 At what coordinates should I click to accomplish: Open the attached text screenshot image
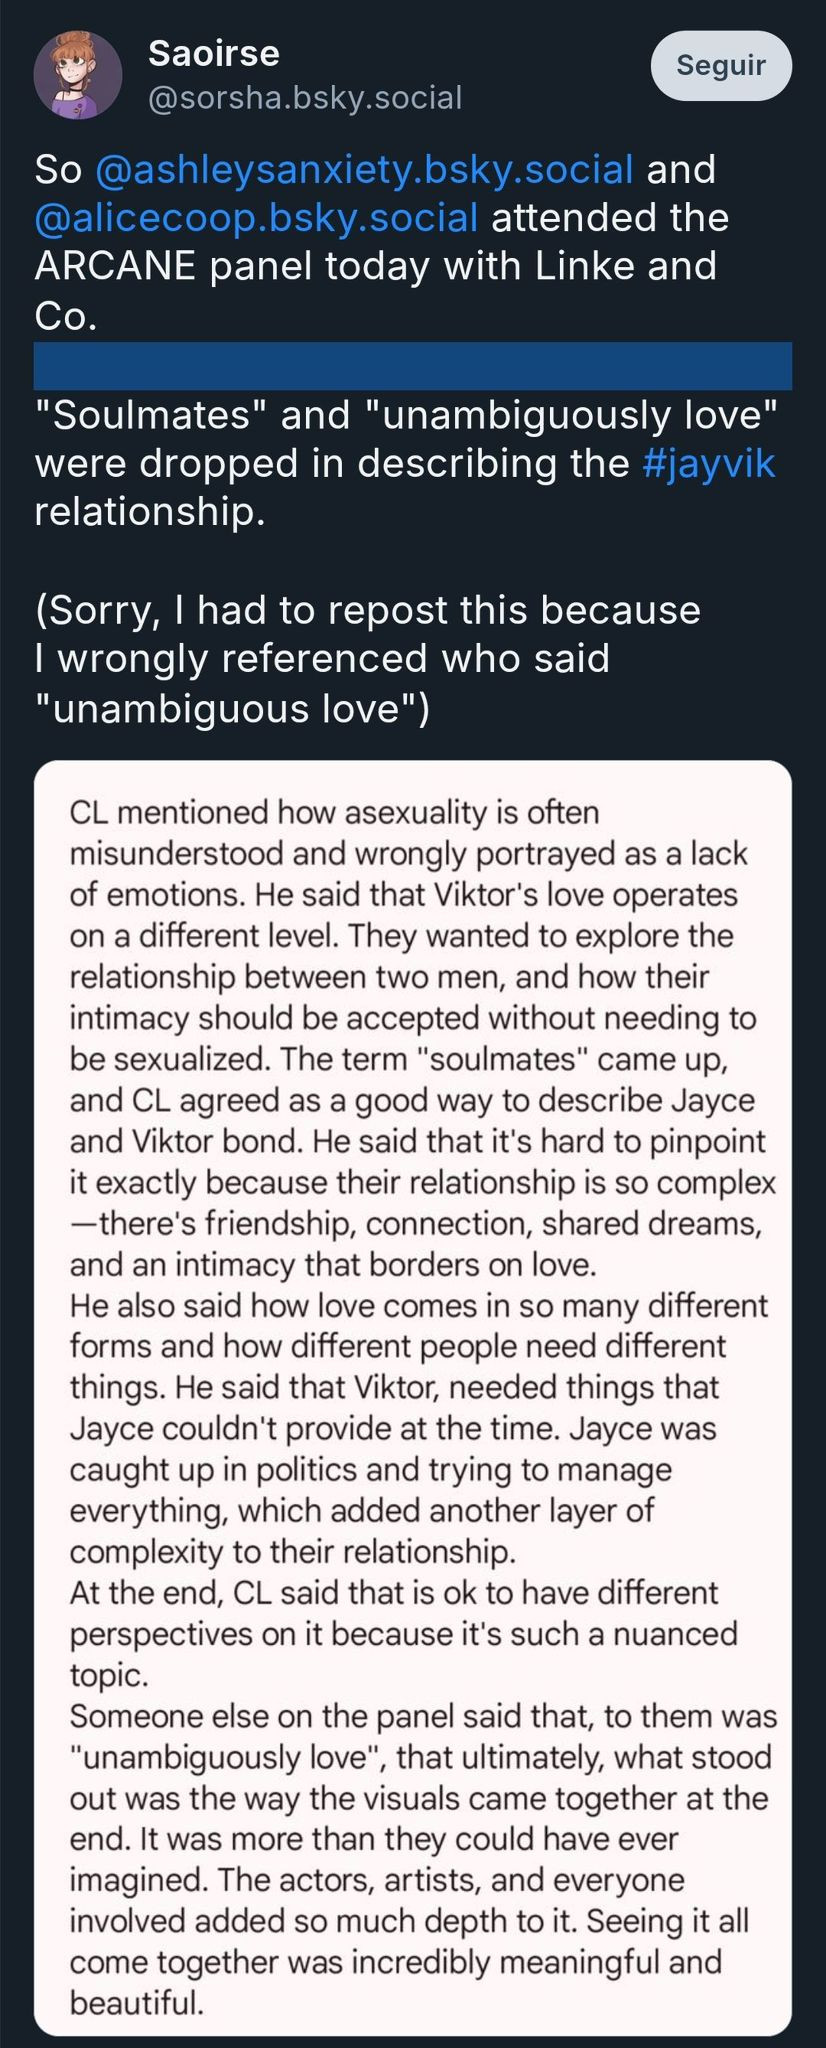[x=413, y=1398]
